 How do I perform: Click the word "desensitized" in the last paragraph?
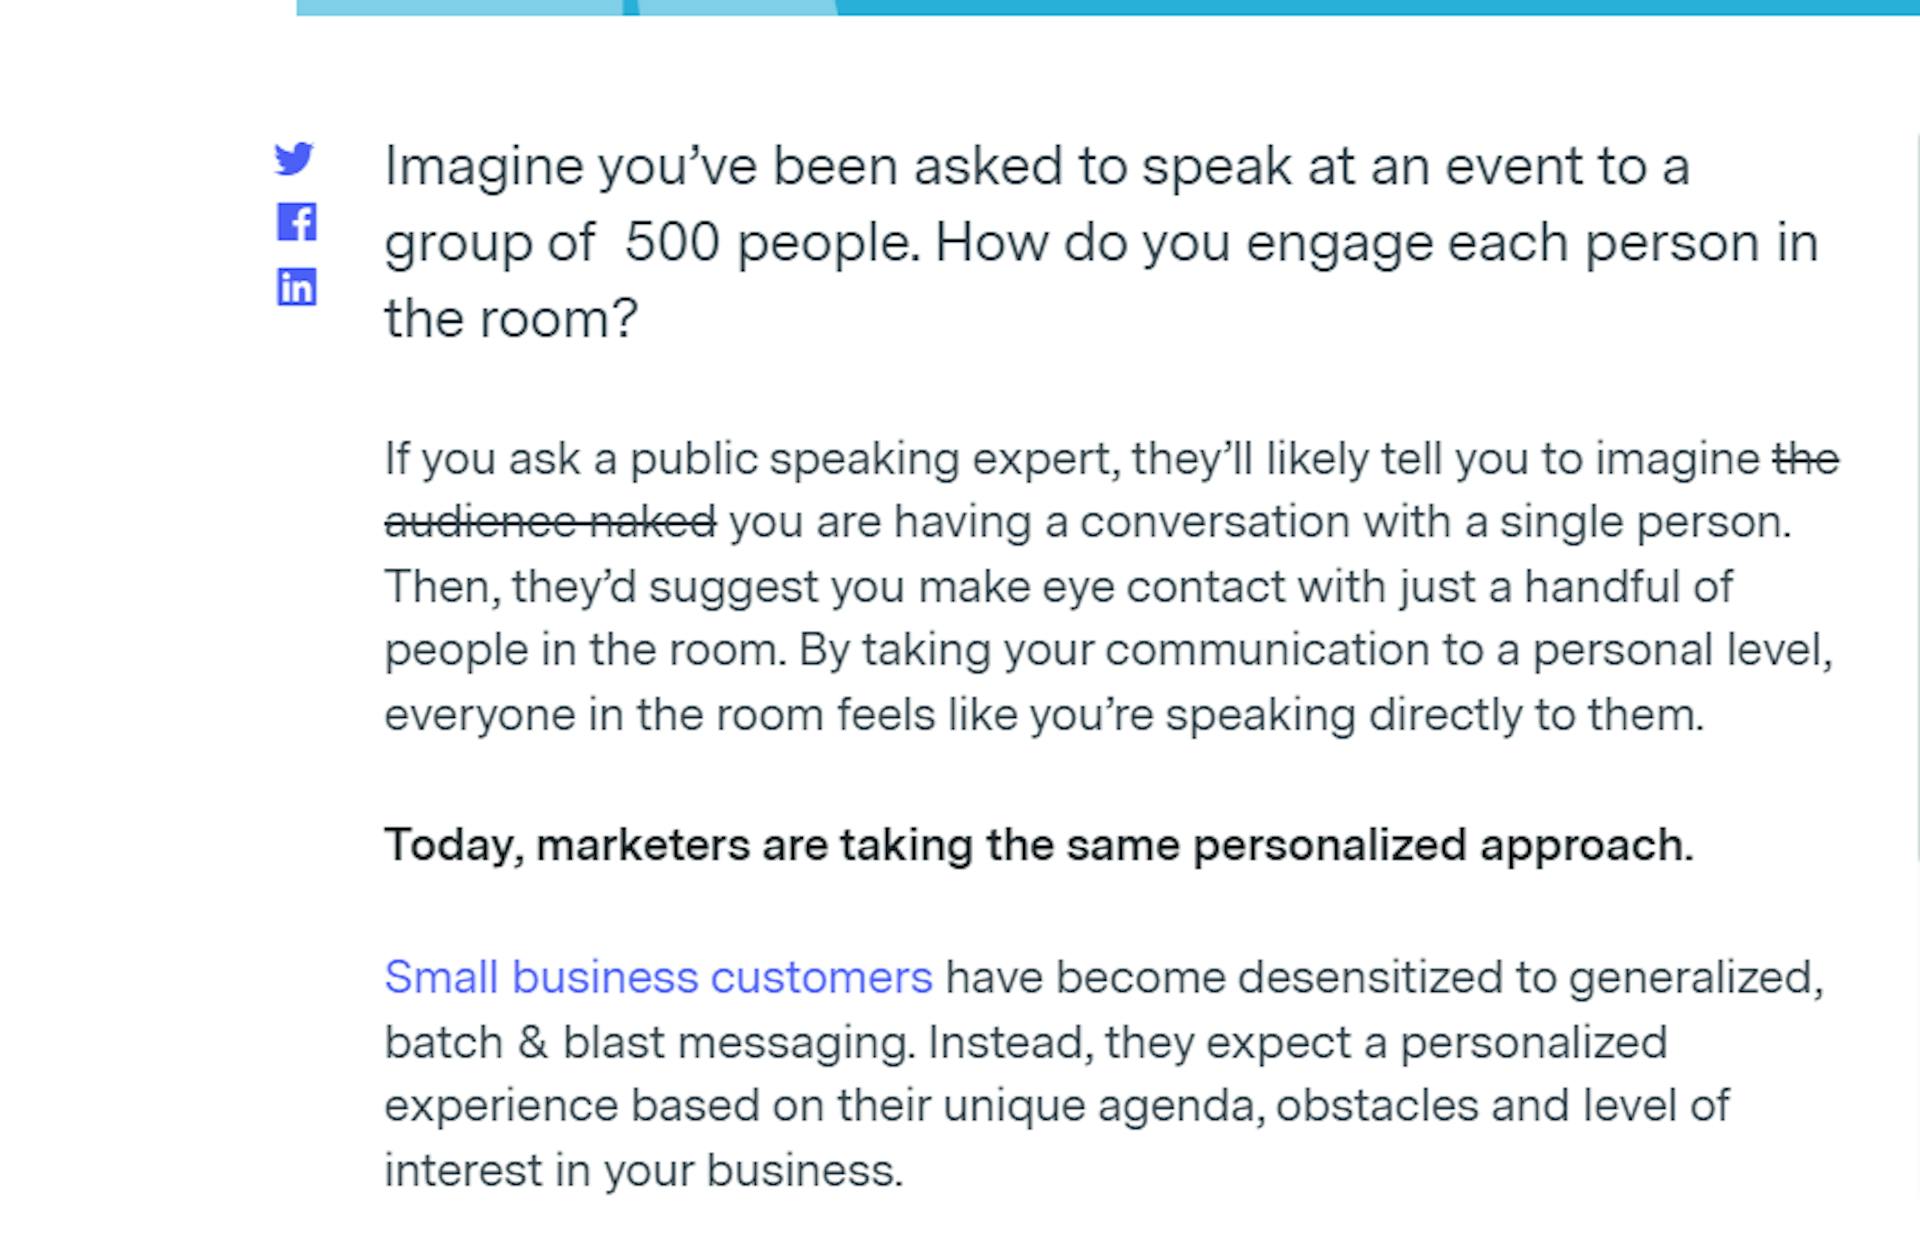pos(1370,977)
